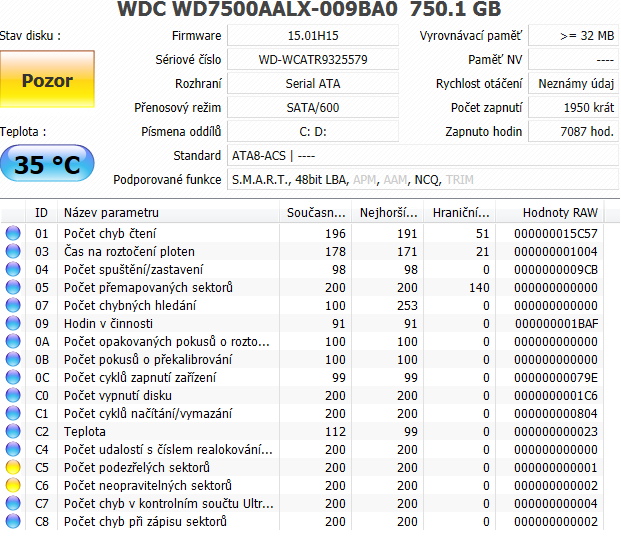Viewport: 621px width, 540px height.
Task: Click the serial number field WD-WCATR9325579
Action: click(x=313, y=59)
